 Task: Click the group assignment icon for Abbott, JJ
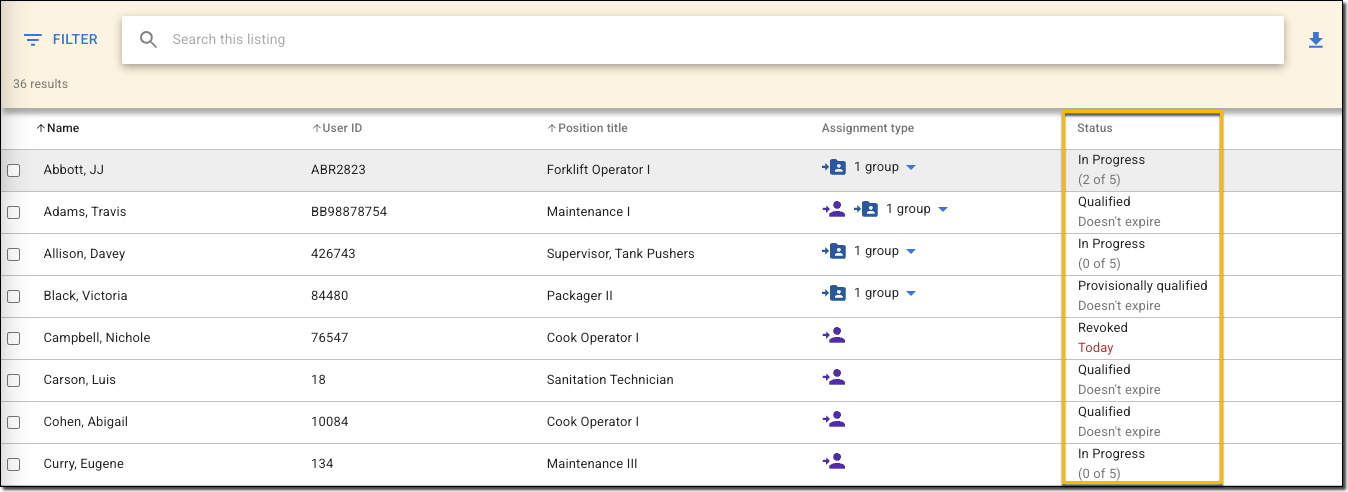click(x=834, y=168)
